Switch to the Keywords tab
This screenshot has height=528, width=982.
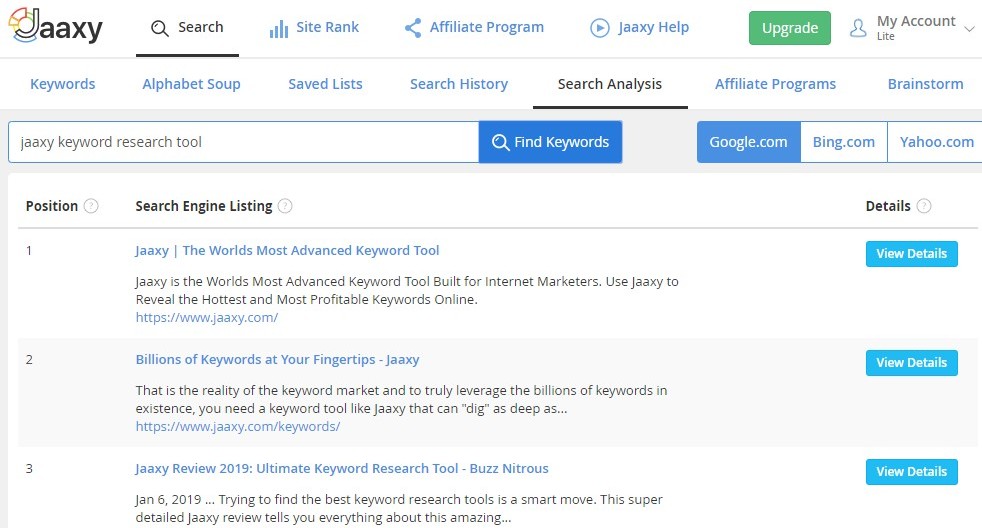click(x=63, y=84)
